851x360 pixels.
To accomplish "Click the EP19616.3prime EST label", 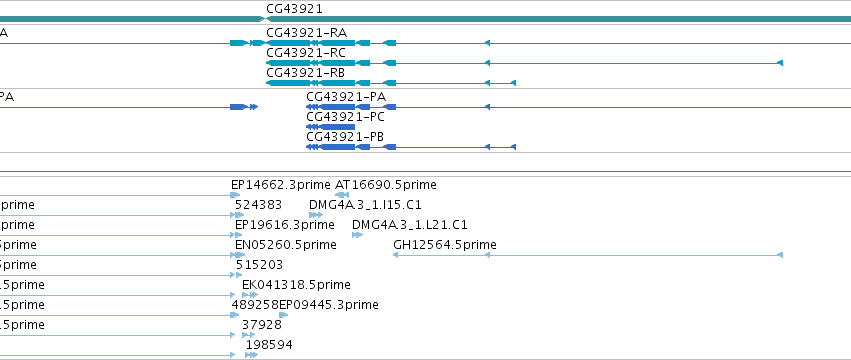I will coord(284,225).
